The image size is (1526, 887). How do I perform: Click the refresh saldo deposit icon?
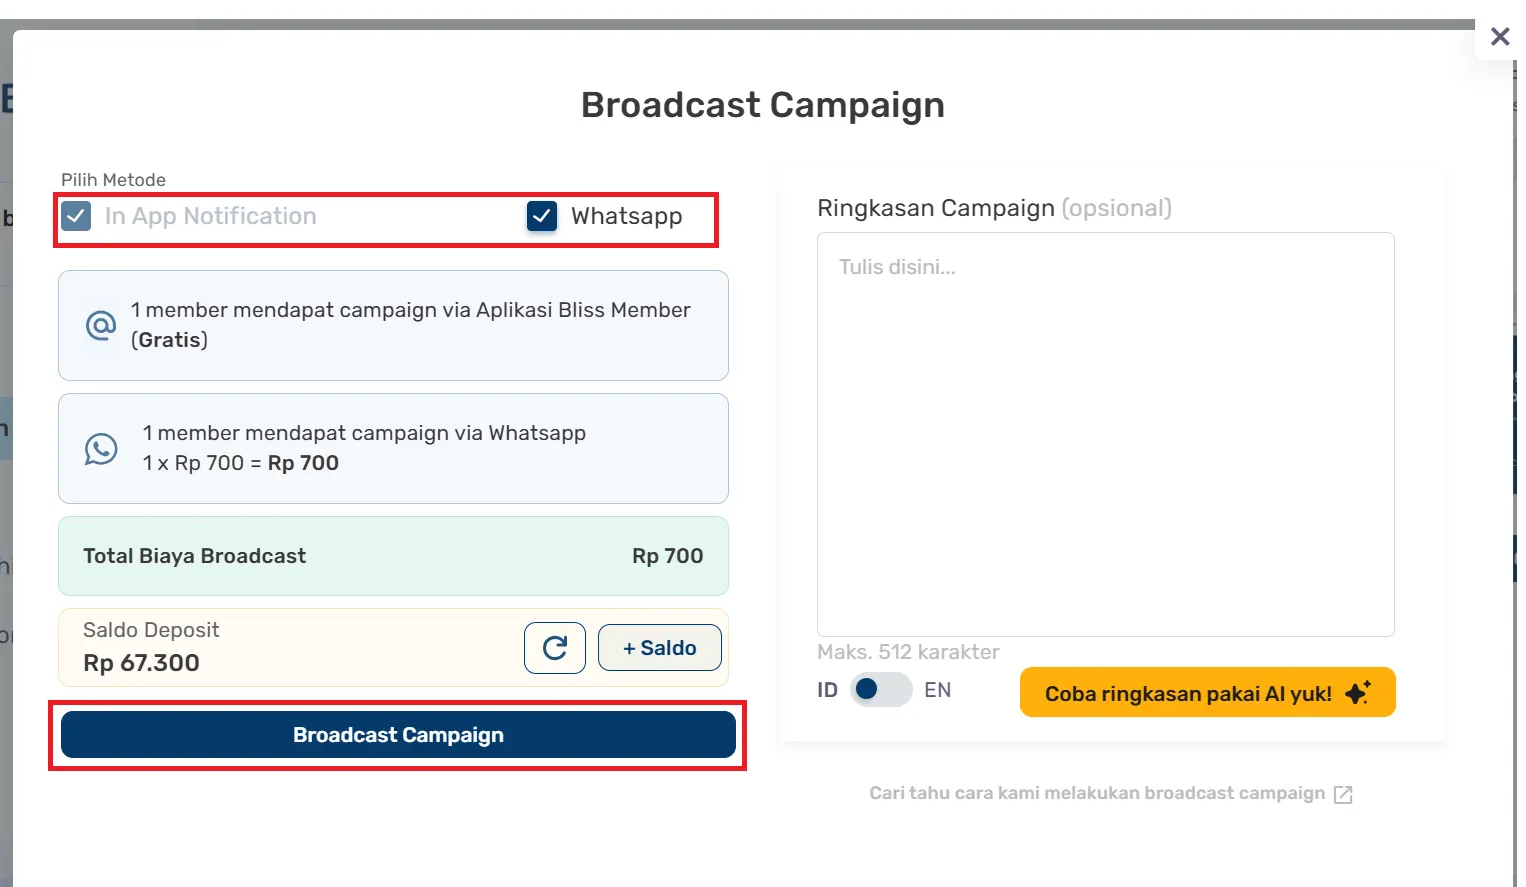click(554, 649)
